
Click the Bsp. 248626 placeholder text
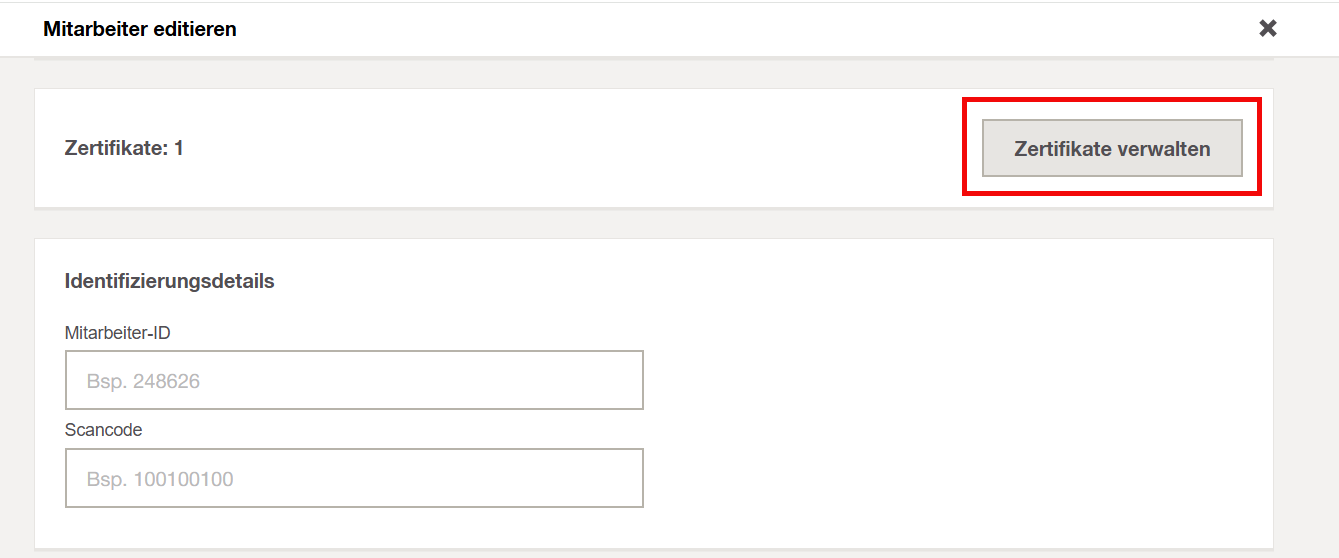143,381
